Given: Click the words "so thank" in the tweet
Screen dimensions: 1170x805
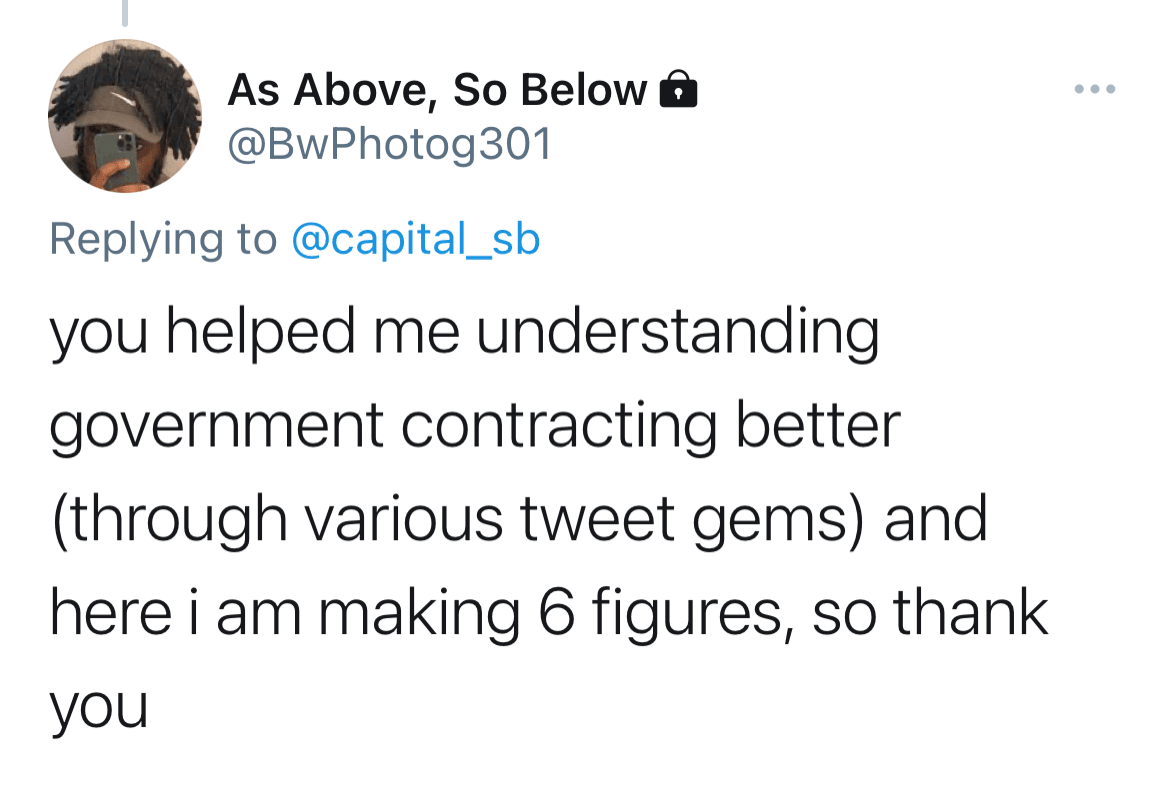Looking at the screenshot, I should (x=930, y=612).
